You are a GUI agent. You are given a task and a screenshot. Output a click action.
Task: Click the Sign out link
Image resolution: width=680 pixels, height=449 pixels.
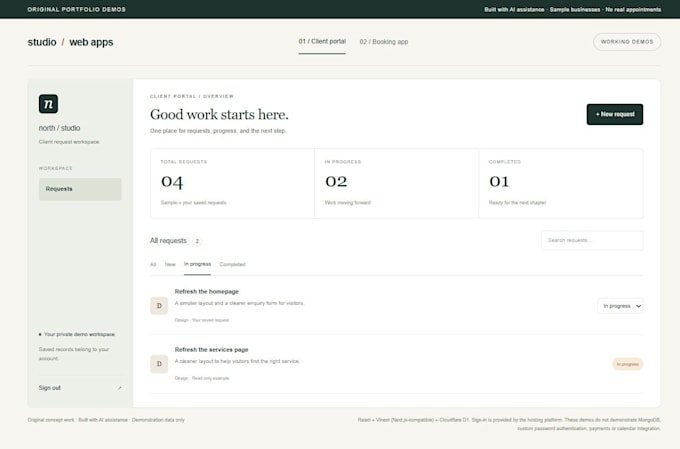(49, 388)
